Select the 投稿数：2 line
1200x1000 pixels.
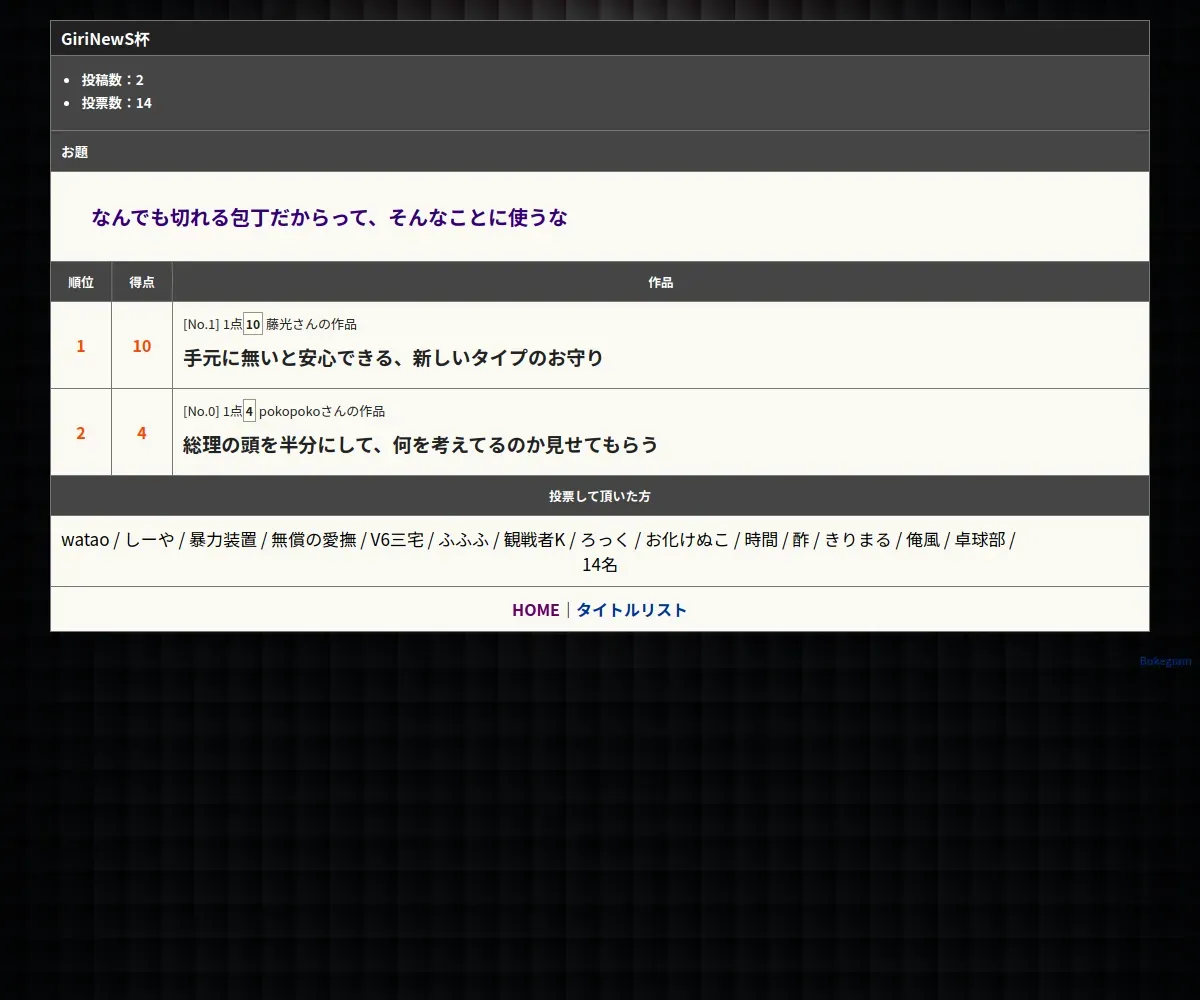112,80
